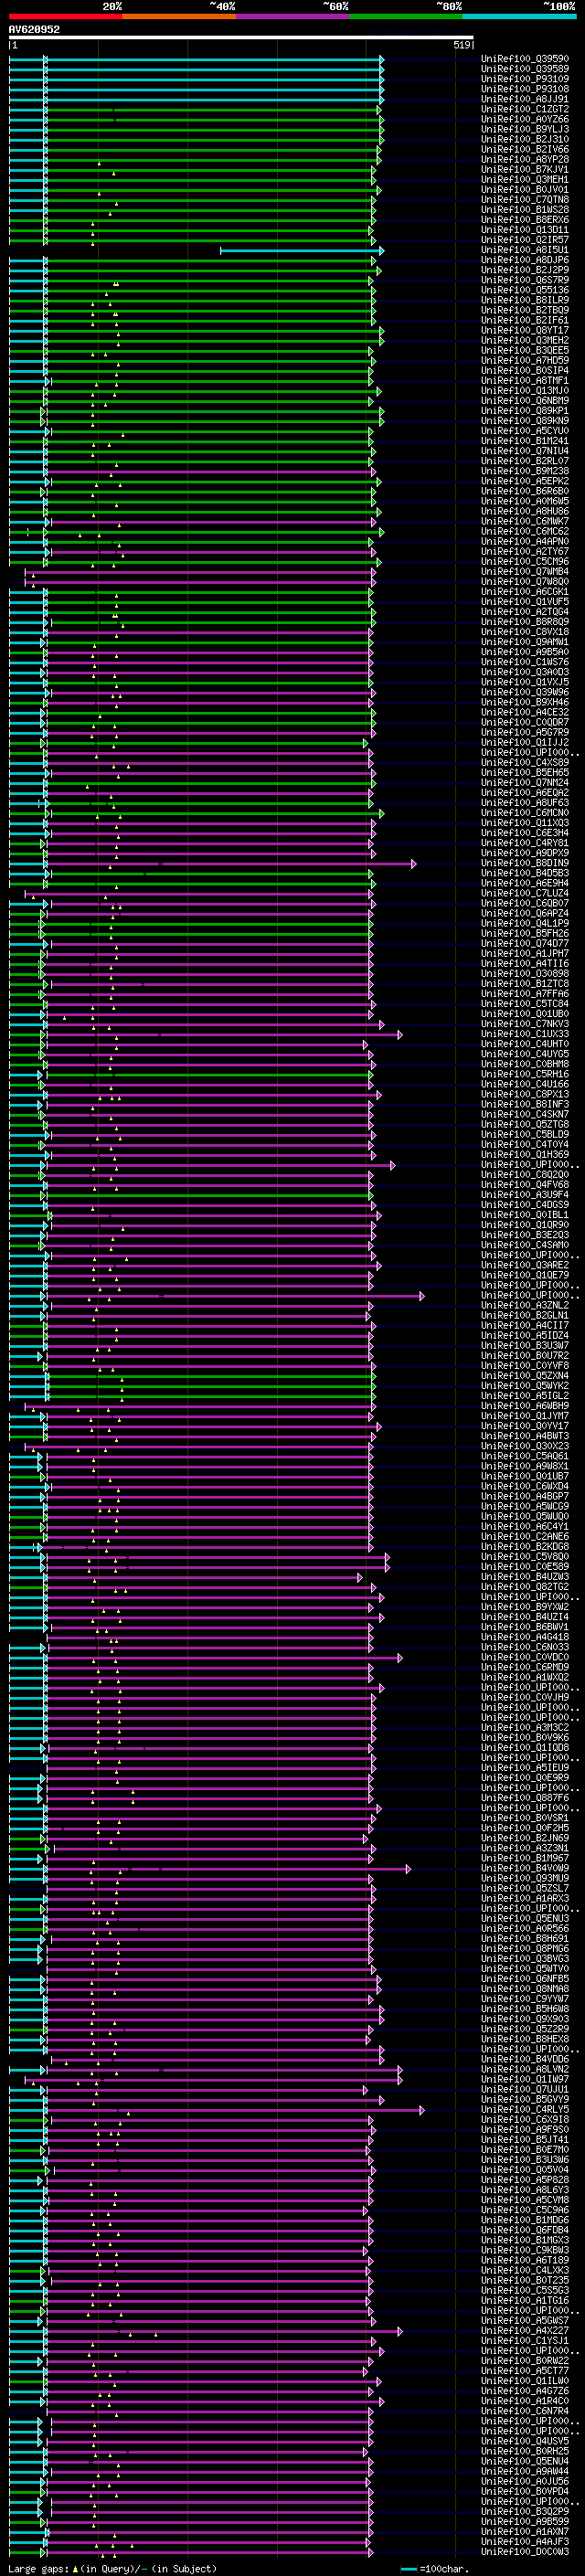Click the UniRef100_A8L6Y3 label
585x2576 pixels.
[x=525, y=2189]
